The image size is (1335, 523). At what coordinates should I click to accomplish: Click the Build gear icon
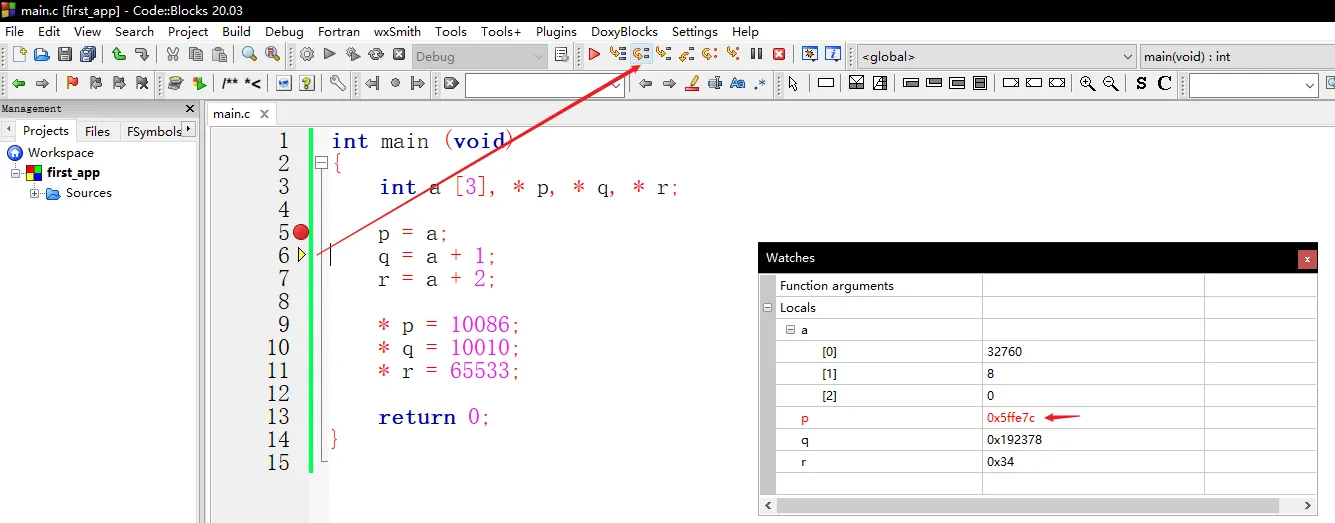[x=307, y=56]
